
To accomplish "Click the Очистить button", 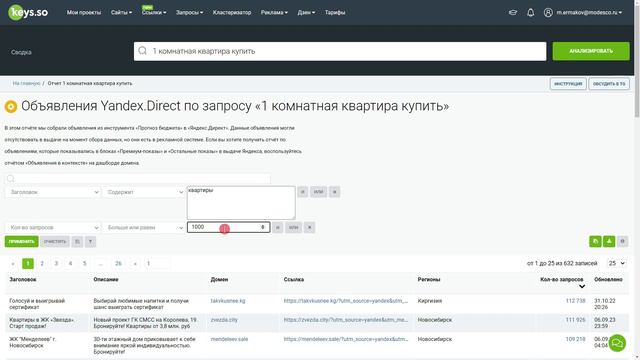I will [x=55, y=242].
